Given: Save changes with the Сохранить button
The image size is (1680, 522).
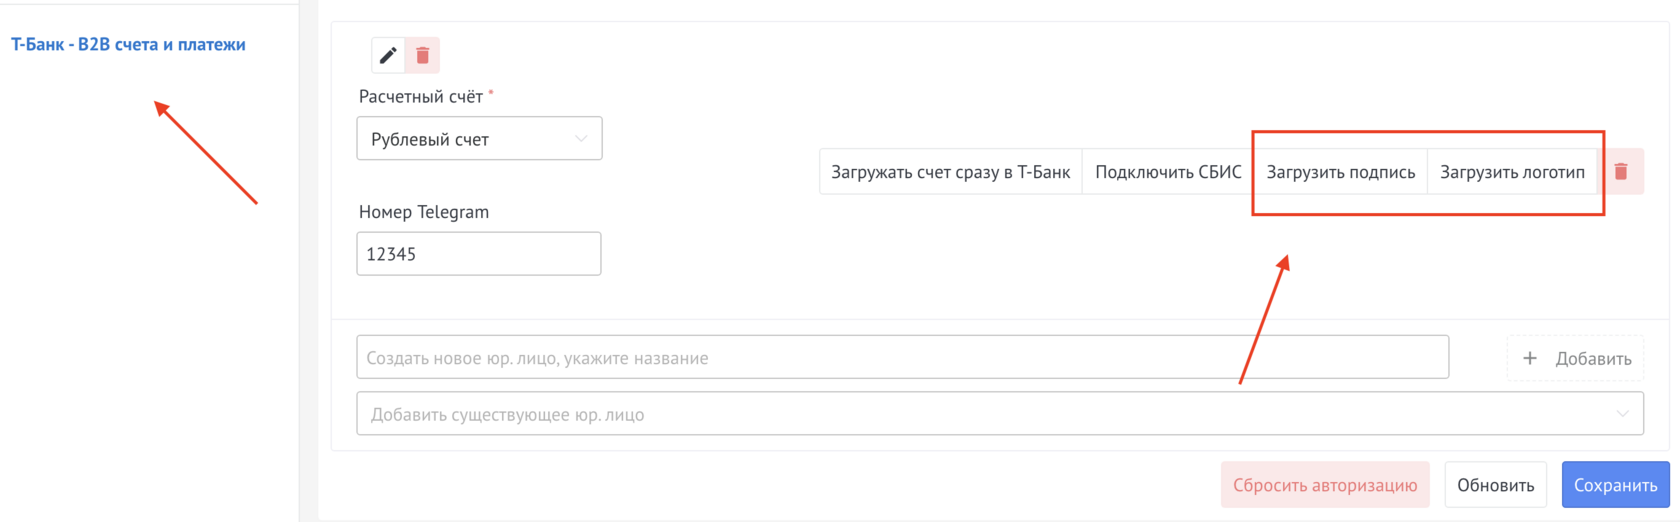Looking at the screenshot, I should click(x=1615, y=485).
